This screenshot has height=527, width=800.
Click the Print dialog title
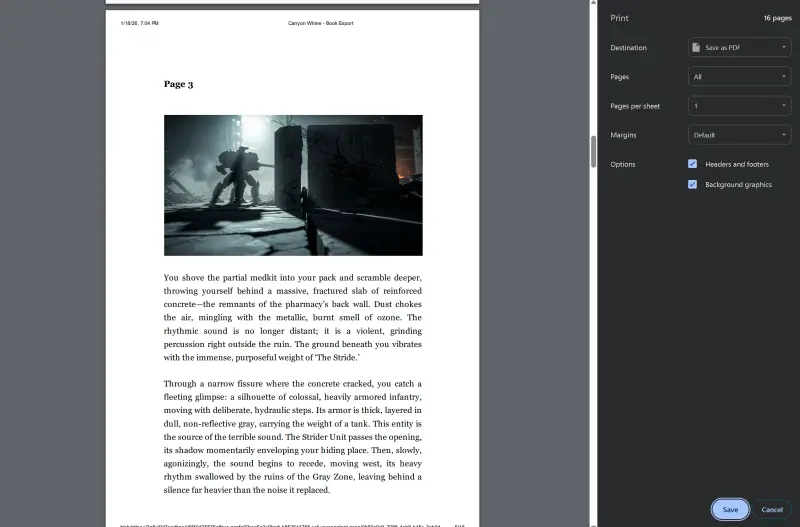point(619,18)
